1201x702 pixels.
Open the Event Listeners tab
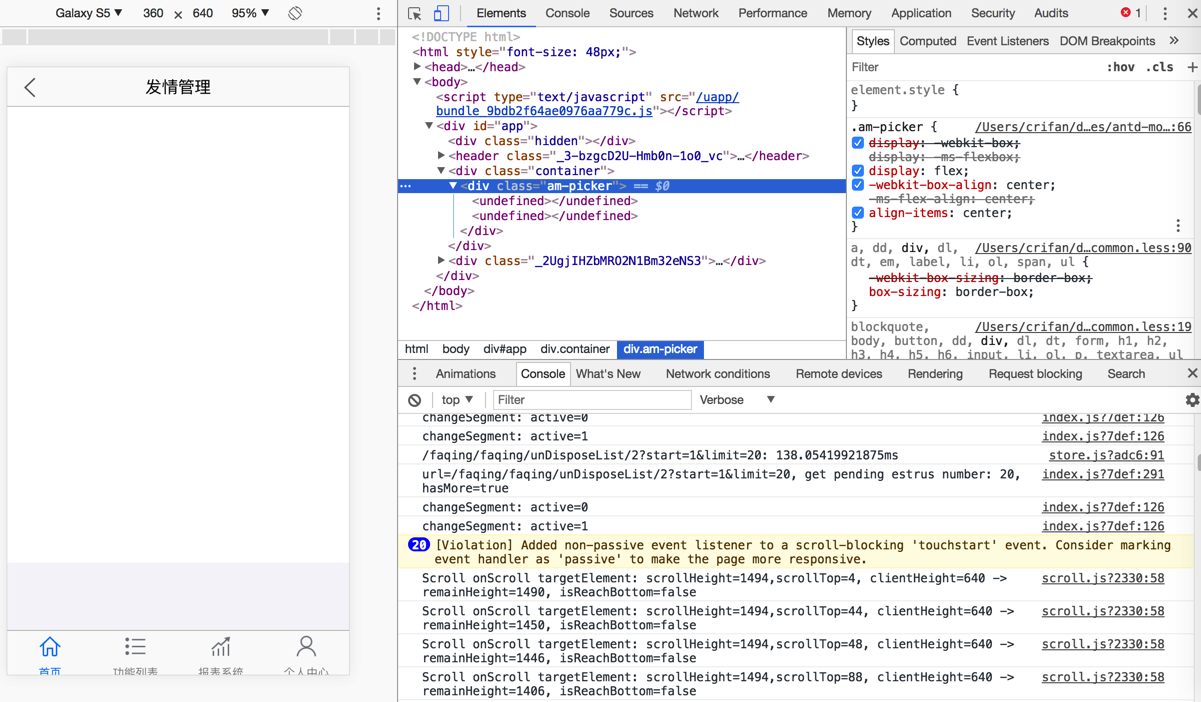[x=1008, y=41]
